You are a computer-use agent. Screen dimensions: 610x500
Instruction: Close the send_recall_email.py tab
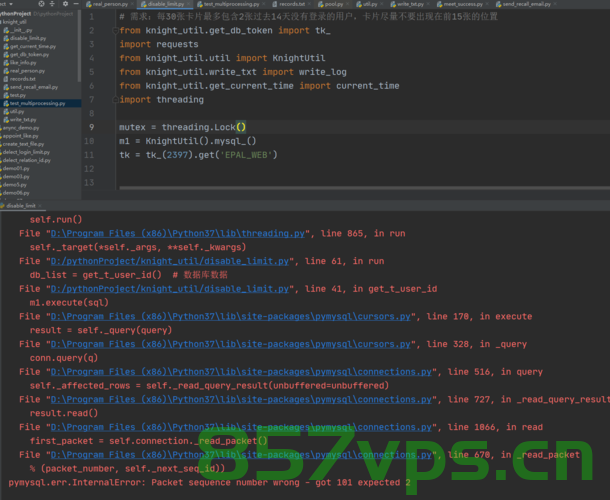(x=555, y=4)
